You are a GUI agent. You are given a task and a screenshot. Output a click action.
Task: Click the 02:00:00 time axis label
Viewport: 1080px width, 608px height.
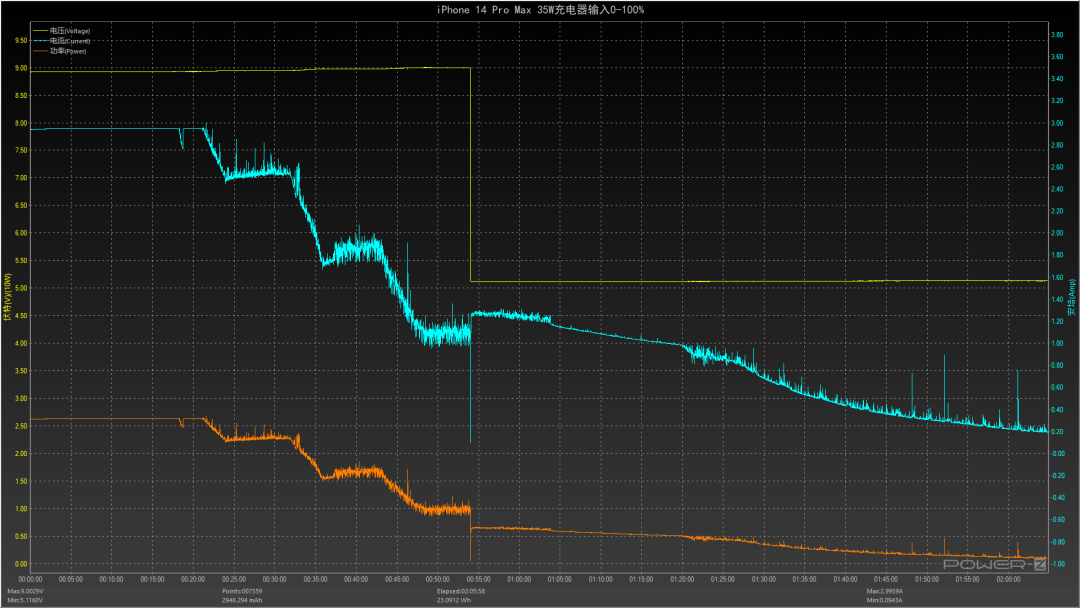point(1008,580)
